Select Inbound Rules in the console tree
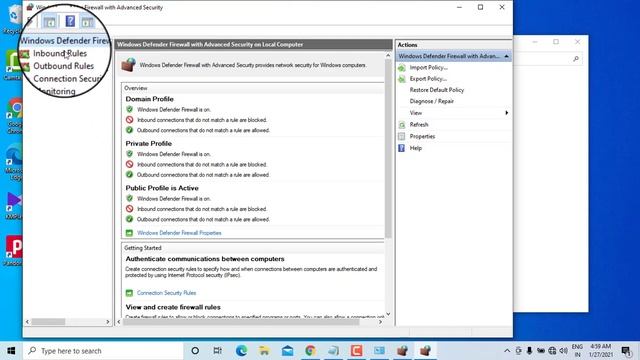The image size is (640, 360). point(60,53)
